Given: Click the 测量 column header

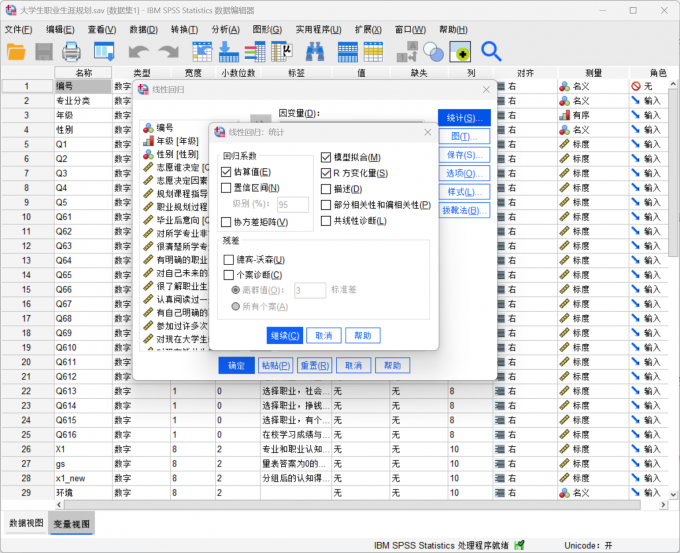Looking at the screenshot, I should 593,73.
